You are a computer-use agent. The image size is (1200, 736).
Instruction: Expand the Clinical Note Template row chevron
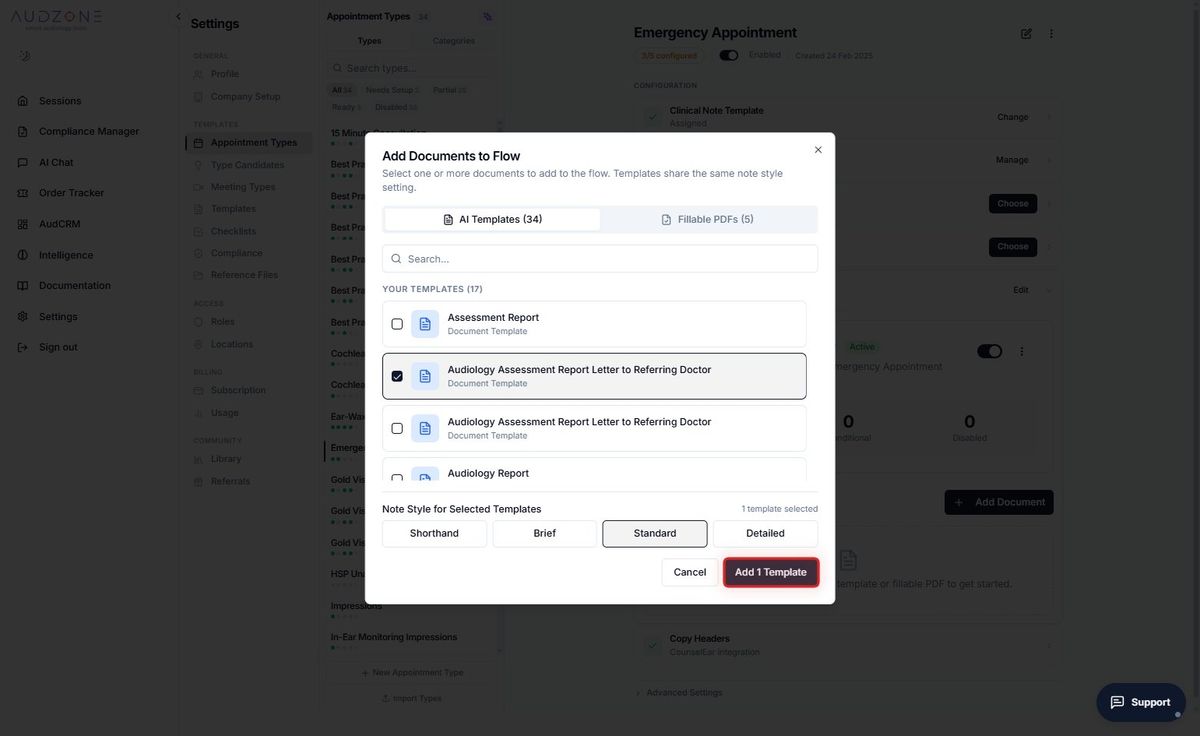1049,117
